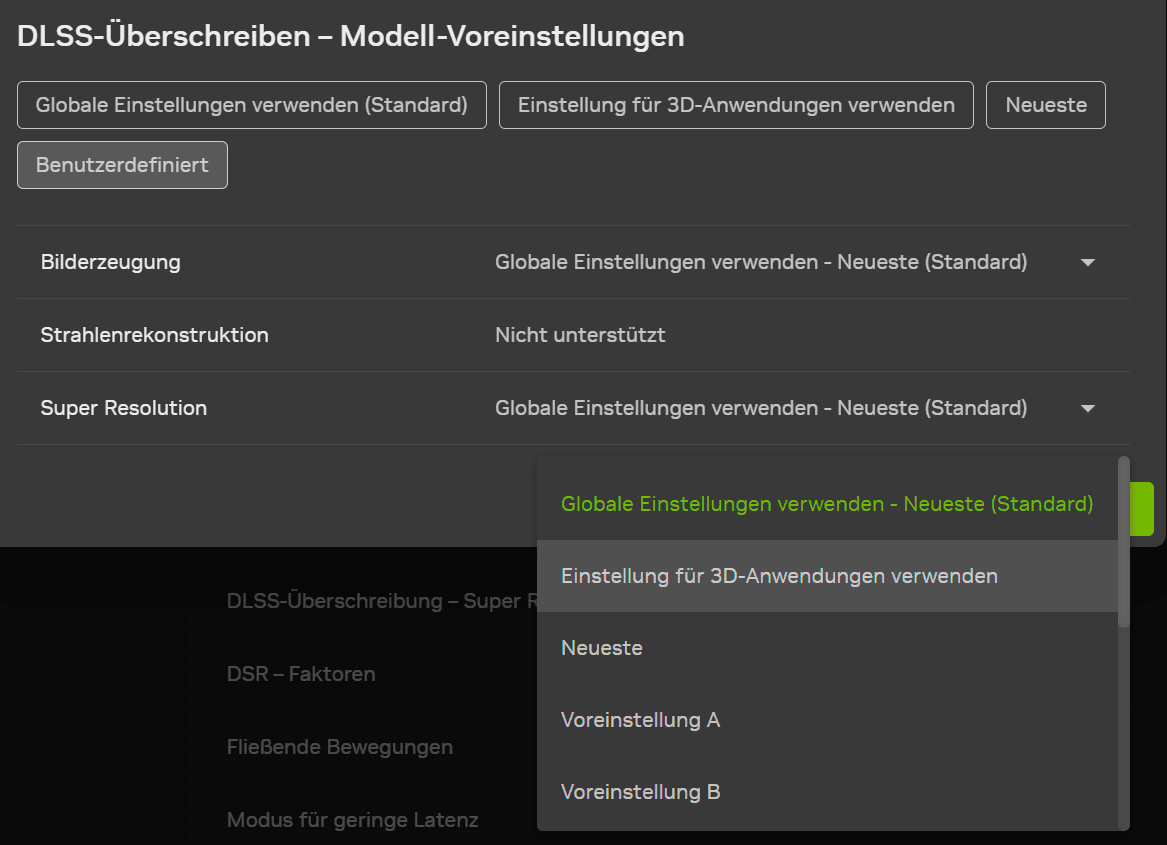The width and height of the screenshot is (1167, 845).
Task: Choose 'Einstellung für 3D-Anwendungen verwenden' preset button
Action: [736, 105]
